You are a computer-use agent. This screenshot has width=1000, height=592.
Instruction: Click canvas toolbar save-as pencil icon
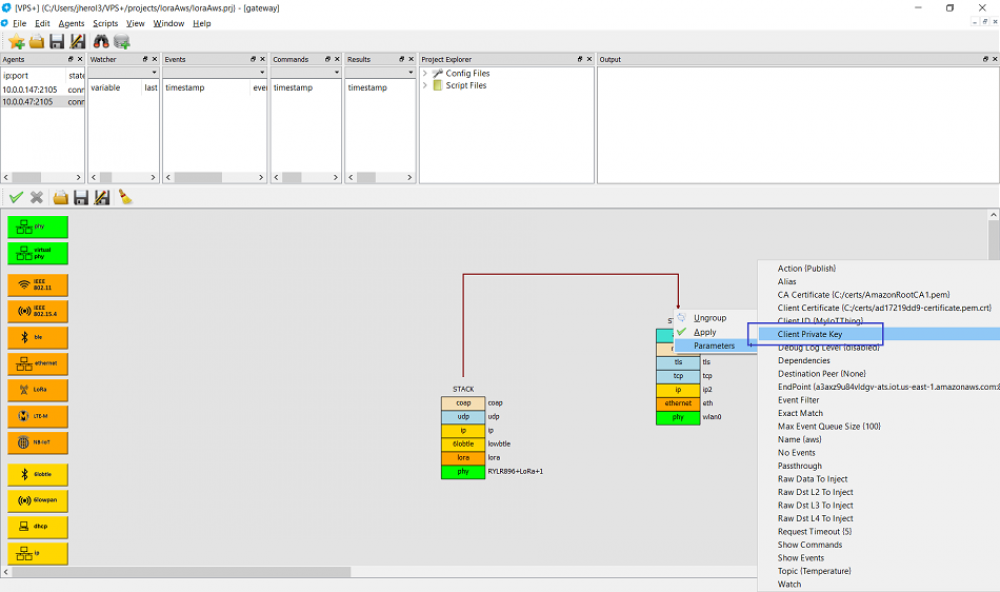[102, 198]
